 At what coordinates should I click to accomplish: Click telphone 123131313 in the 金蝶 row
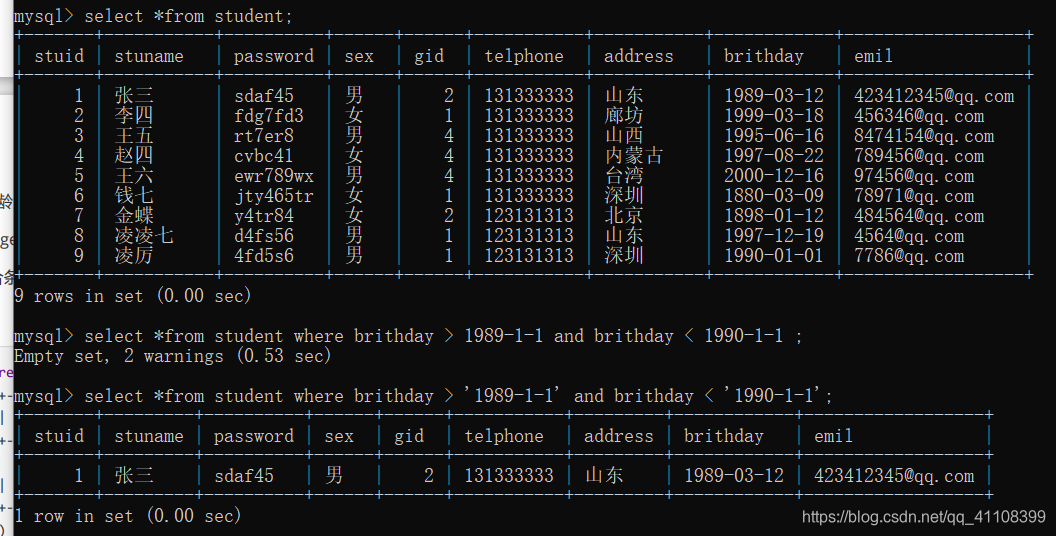coord(529,215)
